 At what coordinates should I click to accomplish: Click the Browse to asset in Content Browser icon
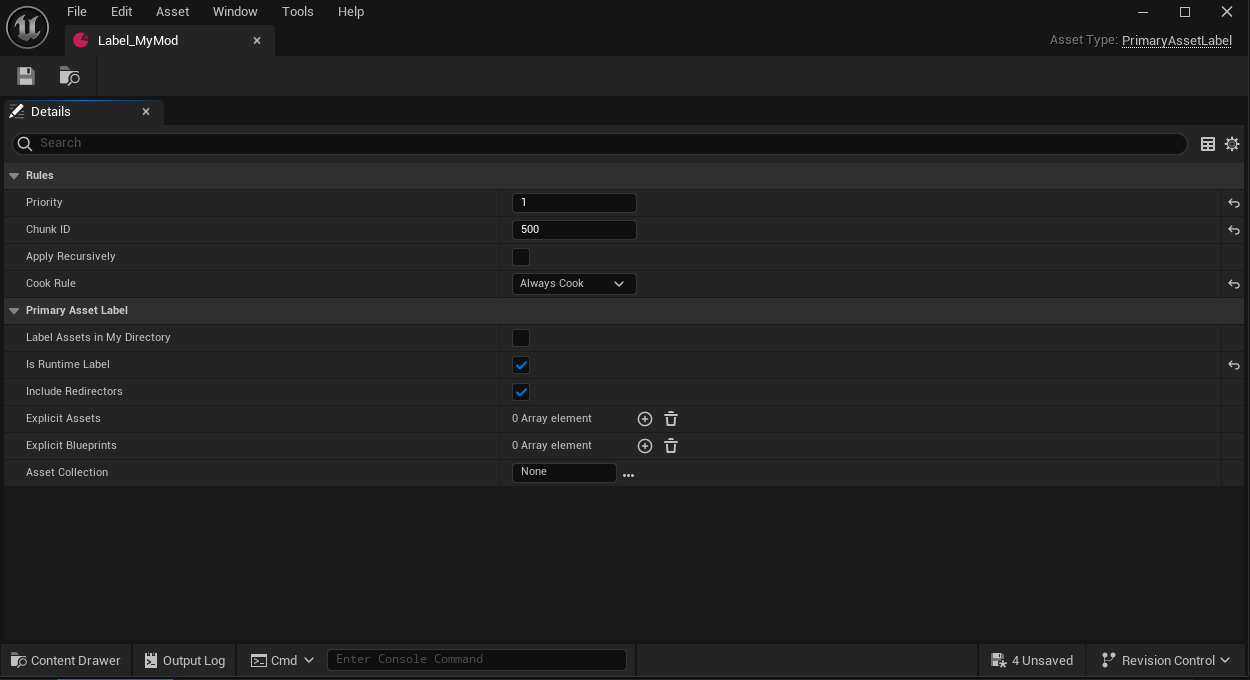click(x=69, y=76)
